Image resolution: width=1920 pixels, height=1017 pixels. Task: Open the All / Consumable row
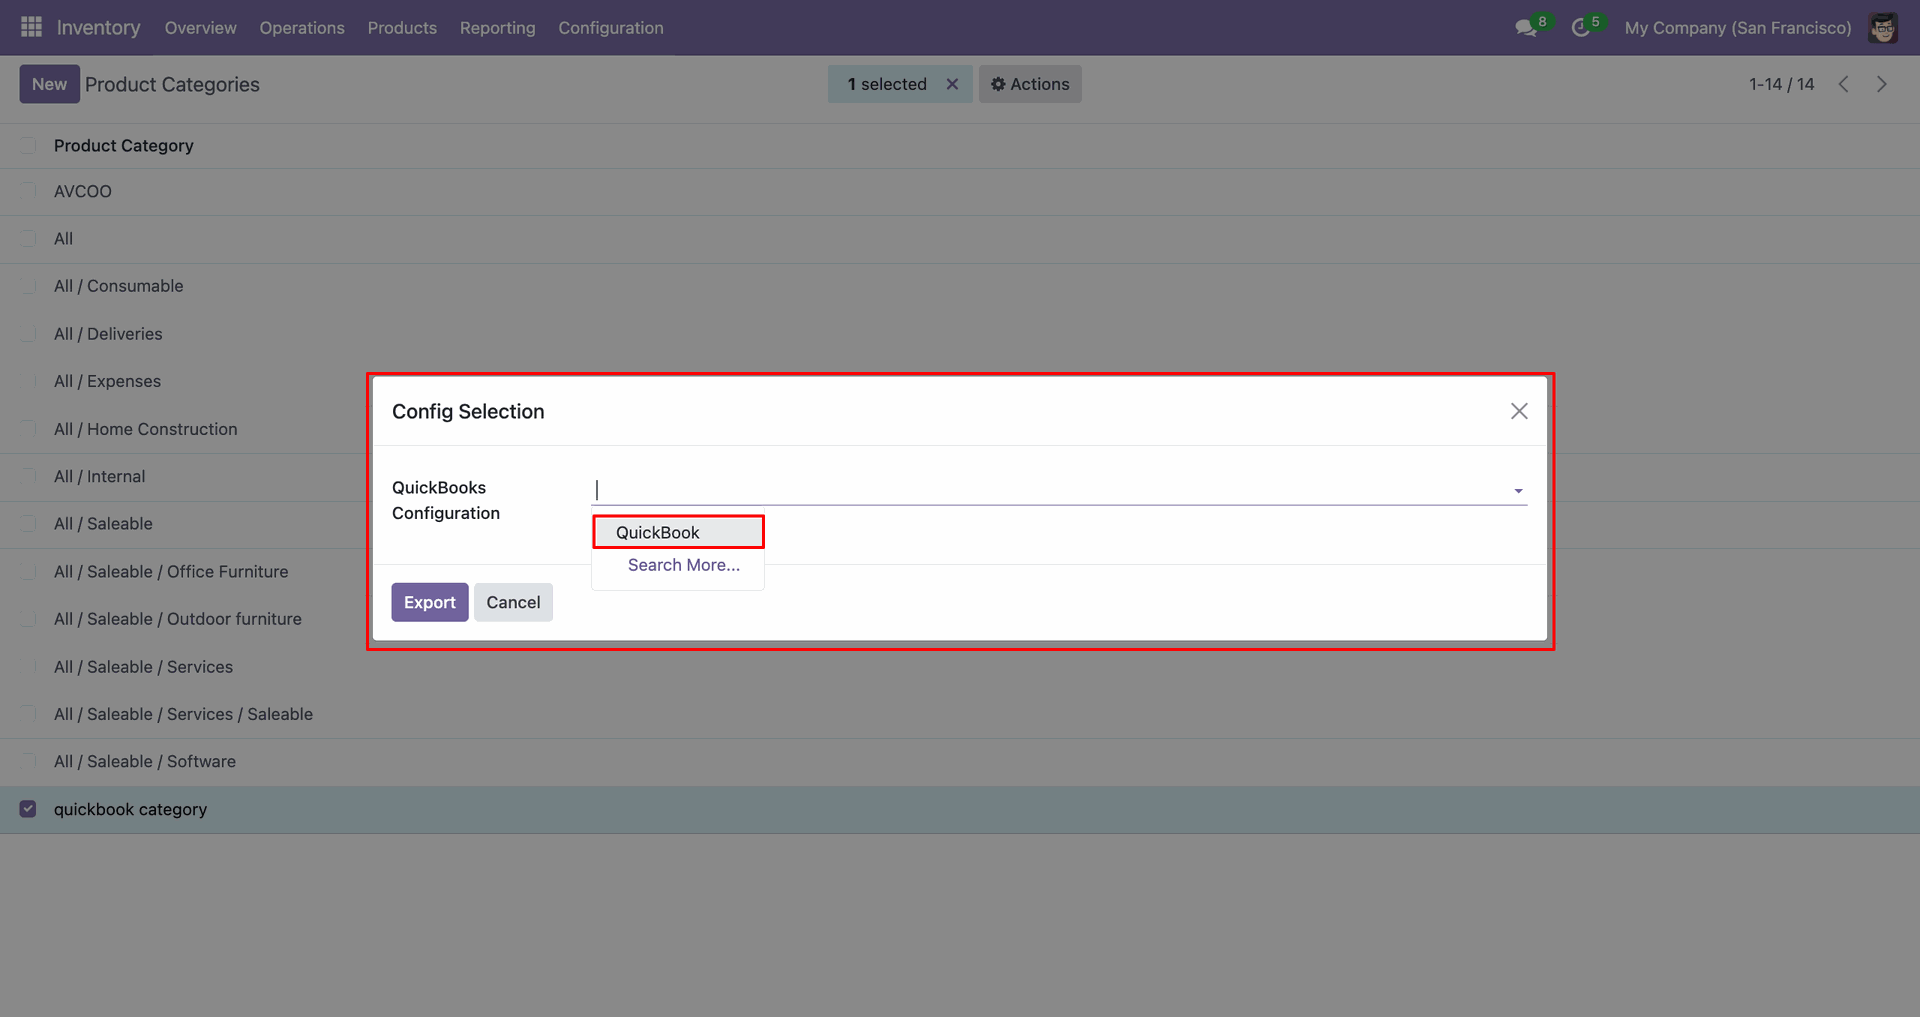tap(960, 286)
